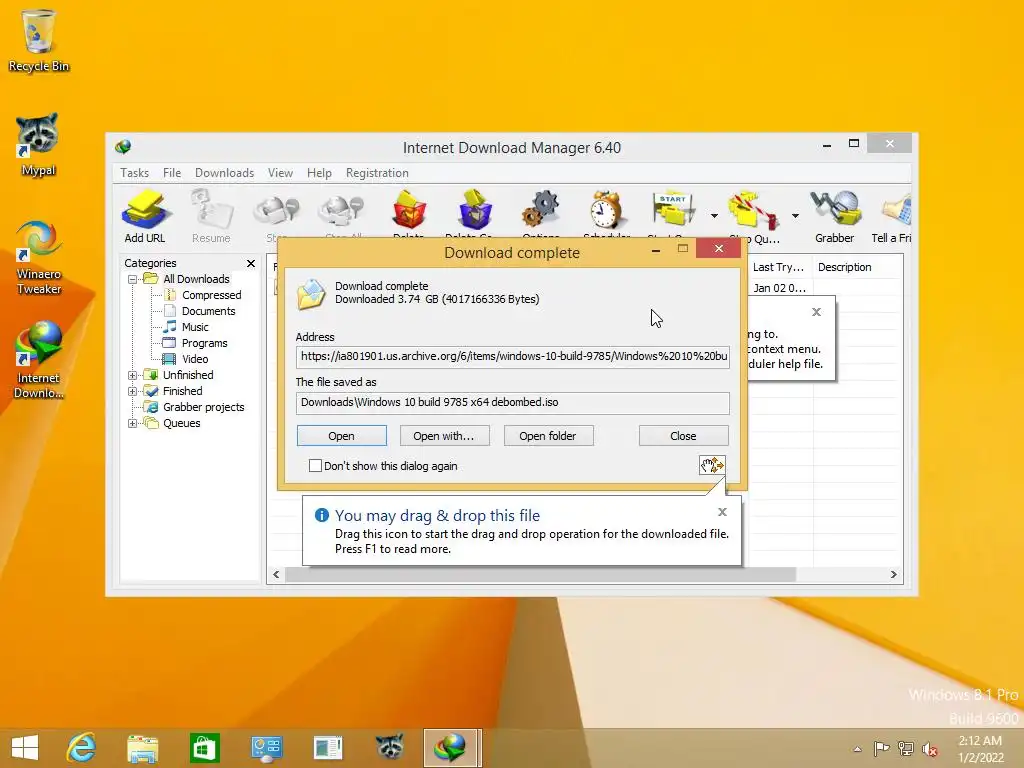
Task: Click the scroll right arrow
Action: (x=893, y=575)
